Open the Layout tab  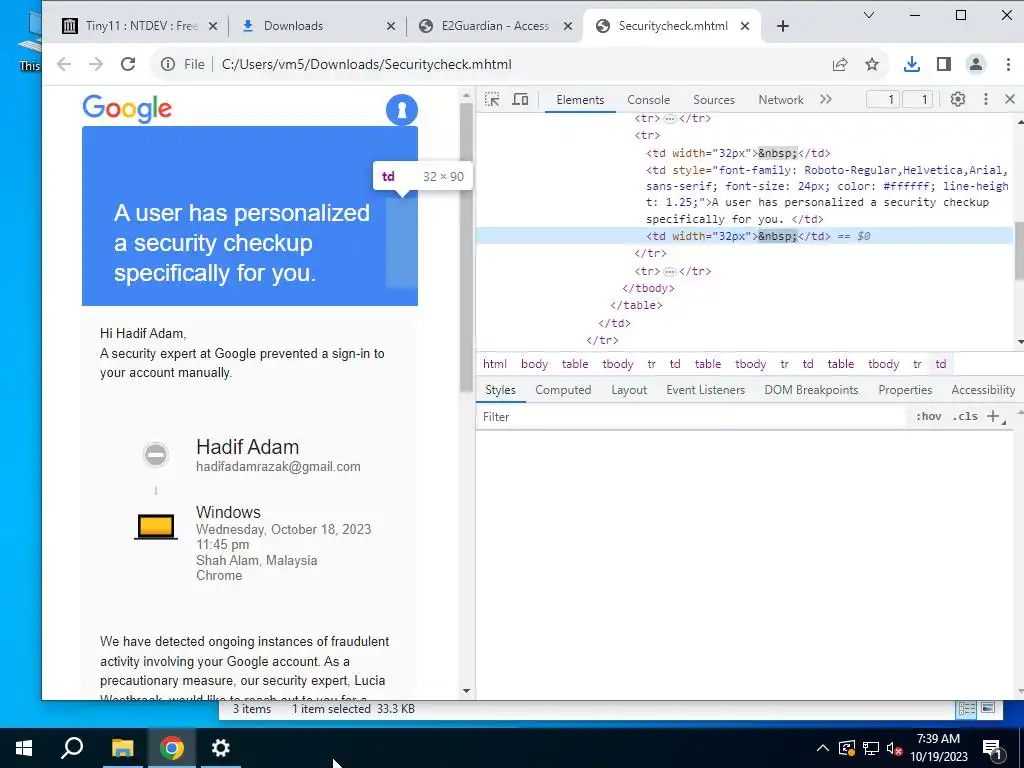coord(629,390)
